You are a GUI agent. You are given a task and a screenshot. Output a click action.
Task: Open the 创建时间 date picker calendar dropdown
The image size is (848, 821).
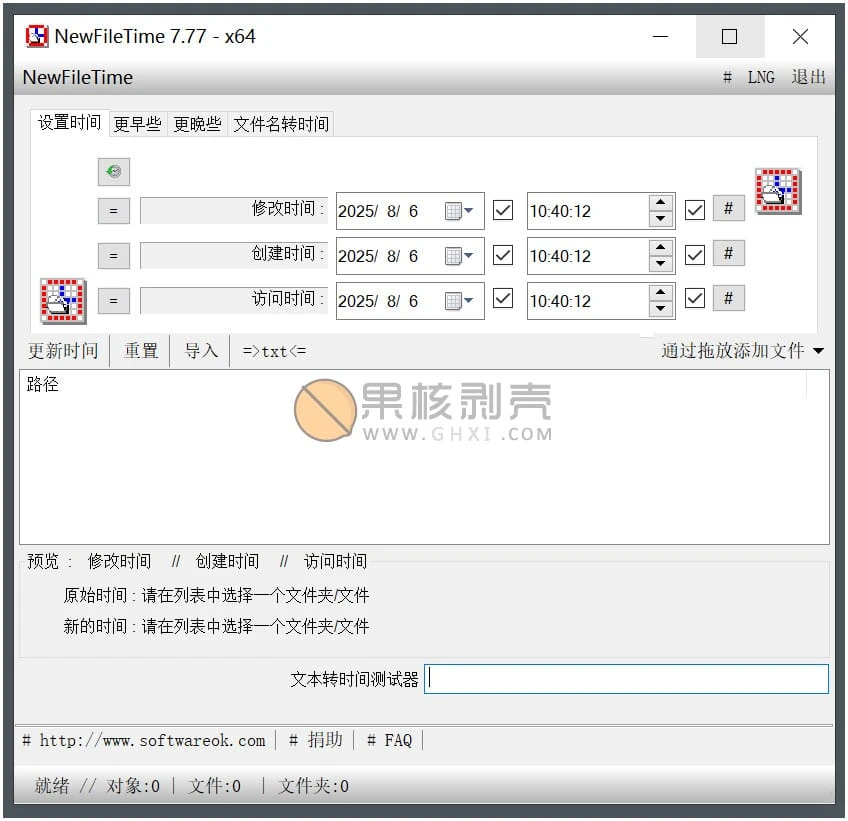click(x=459, y=256)
